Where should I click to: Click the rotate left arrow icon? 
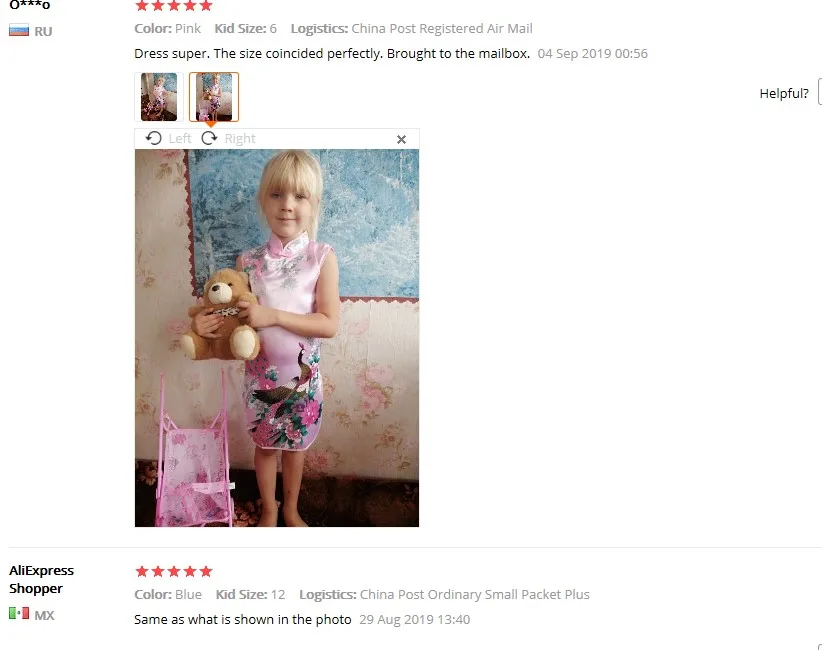click(x=154, y=138)
